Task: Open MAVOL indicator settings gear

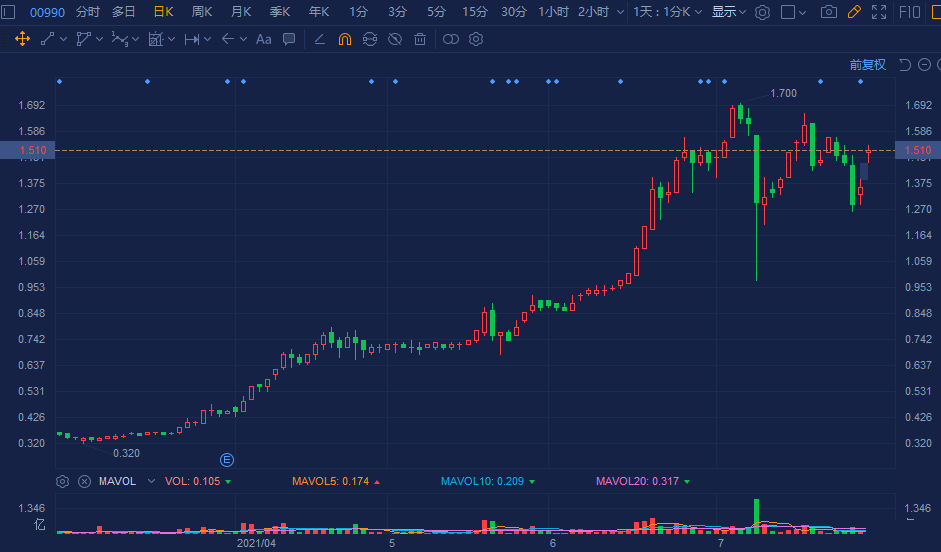Action: [63, 481]
